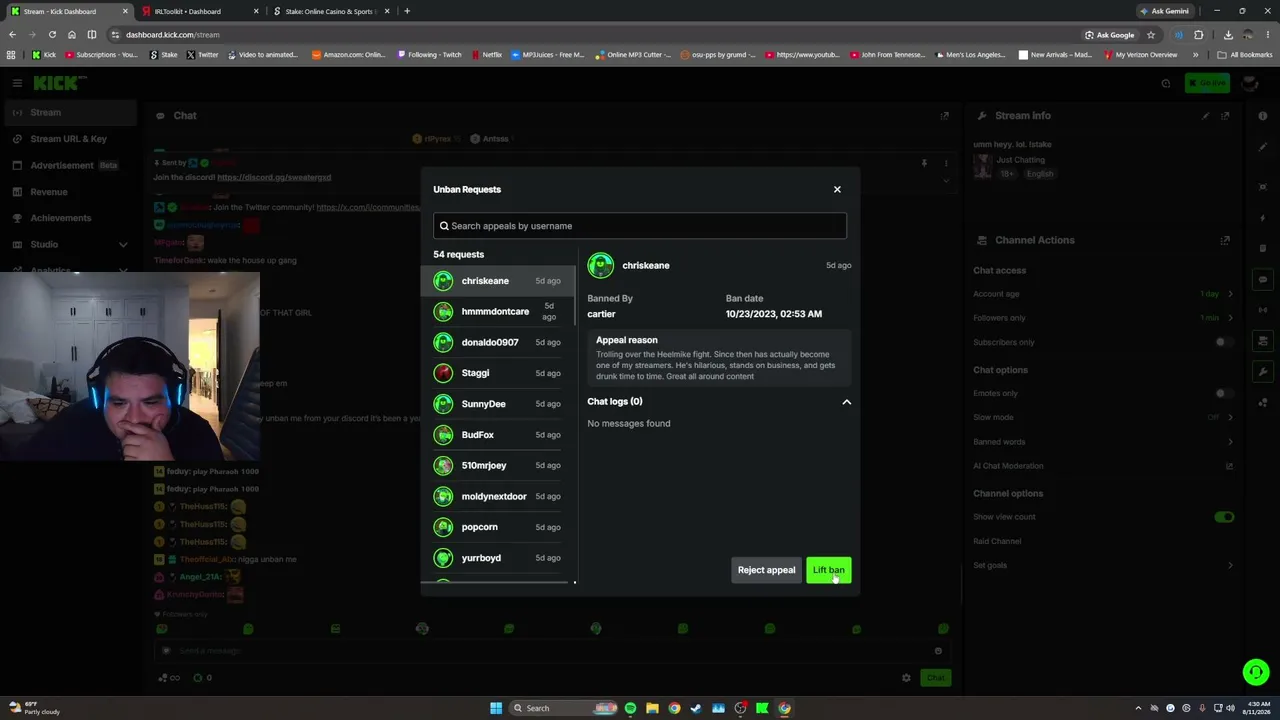Open Followers only duration chevron
Screen dimensions: 1280x720
1230,318
